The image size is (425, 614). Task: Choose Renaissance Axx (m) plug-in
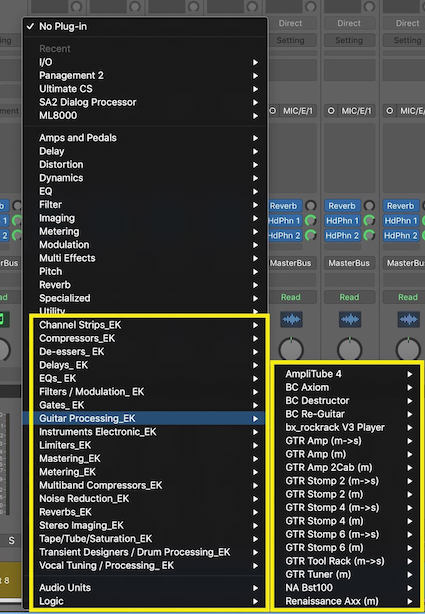tap(347, 601)
